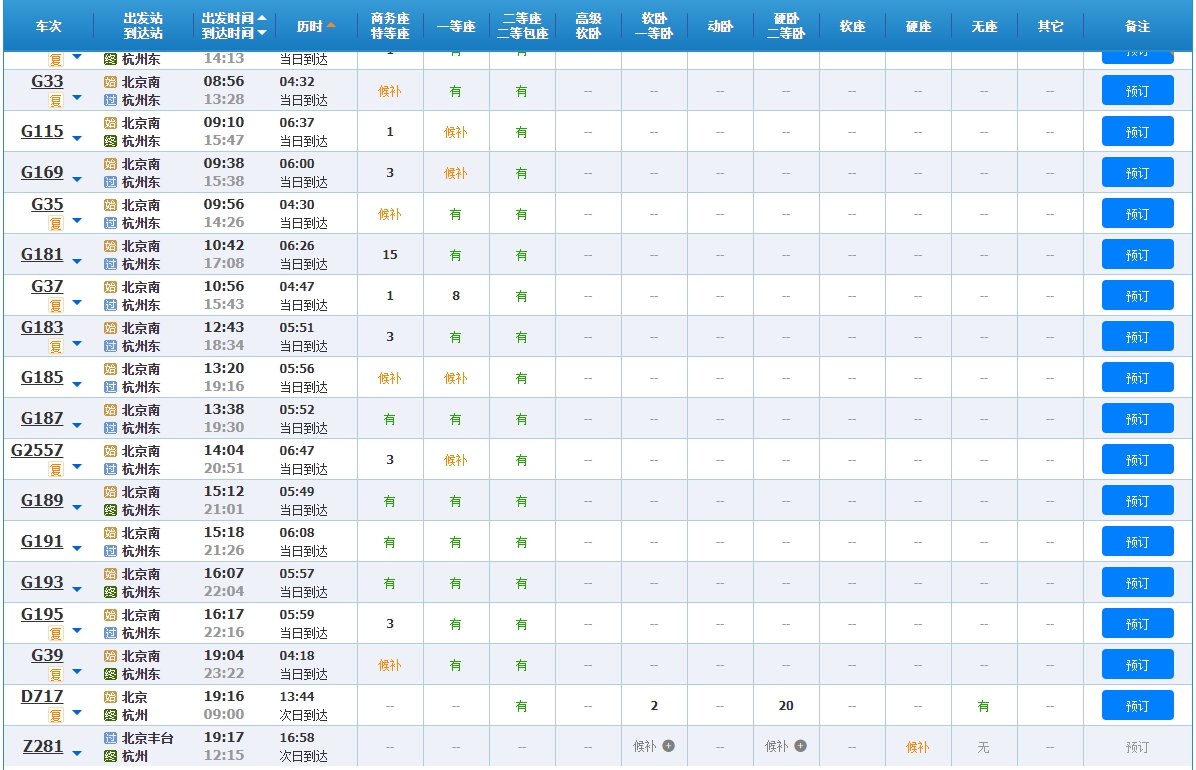The height and width of the screenshot is (770, 1196).
Task: Click the 硬座 候补 cell for Z281
Action: tap(918, 747)
